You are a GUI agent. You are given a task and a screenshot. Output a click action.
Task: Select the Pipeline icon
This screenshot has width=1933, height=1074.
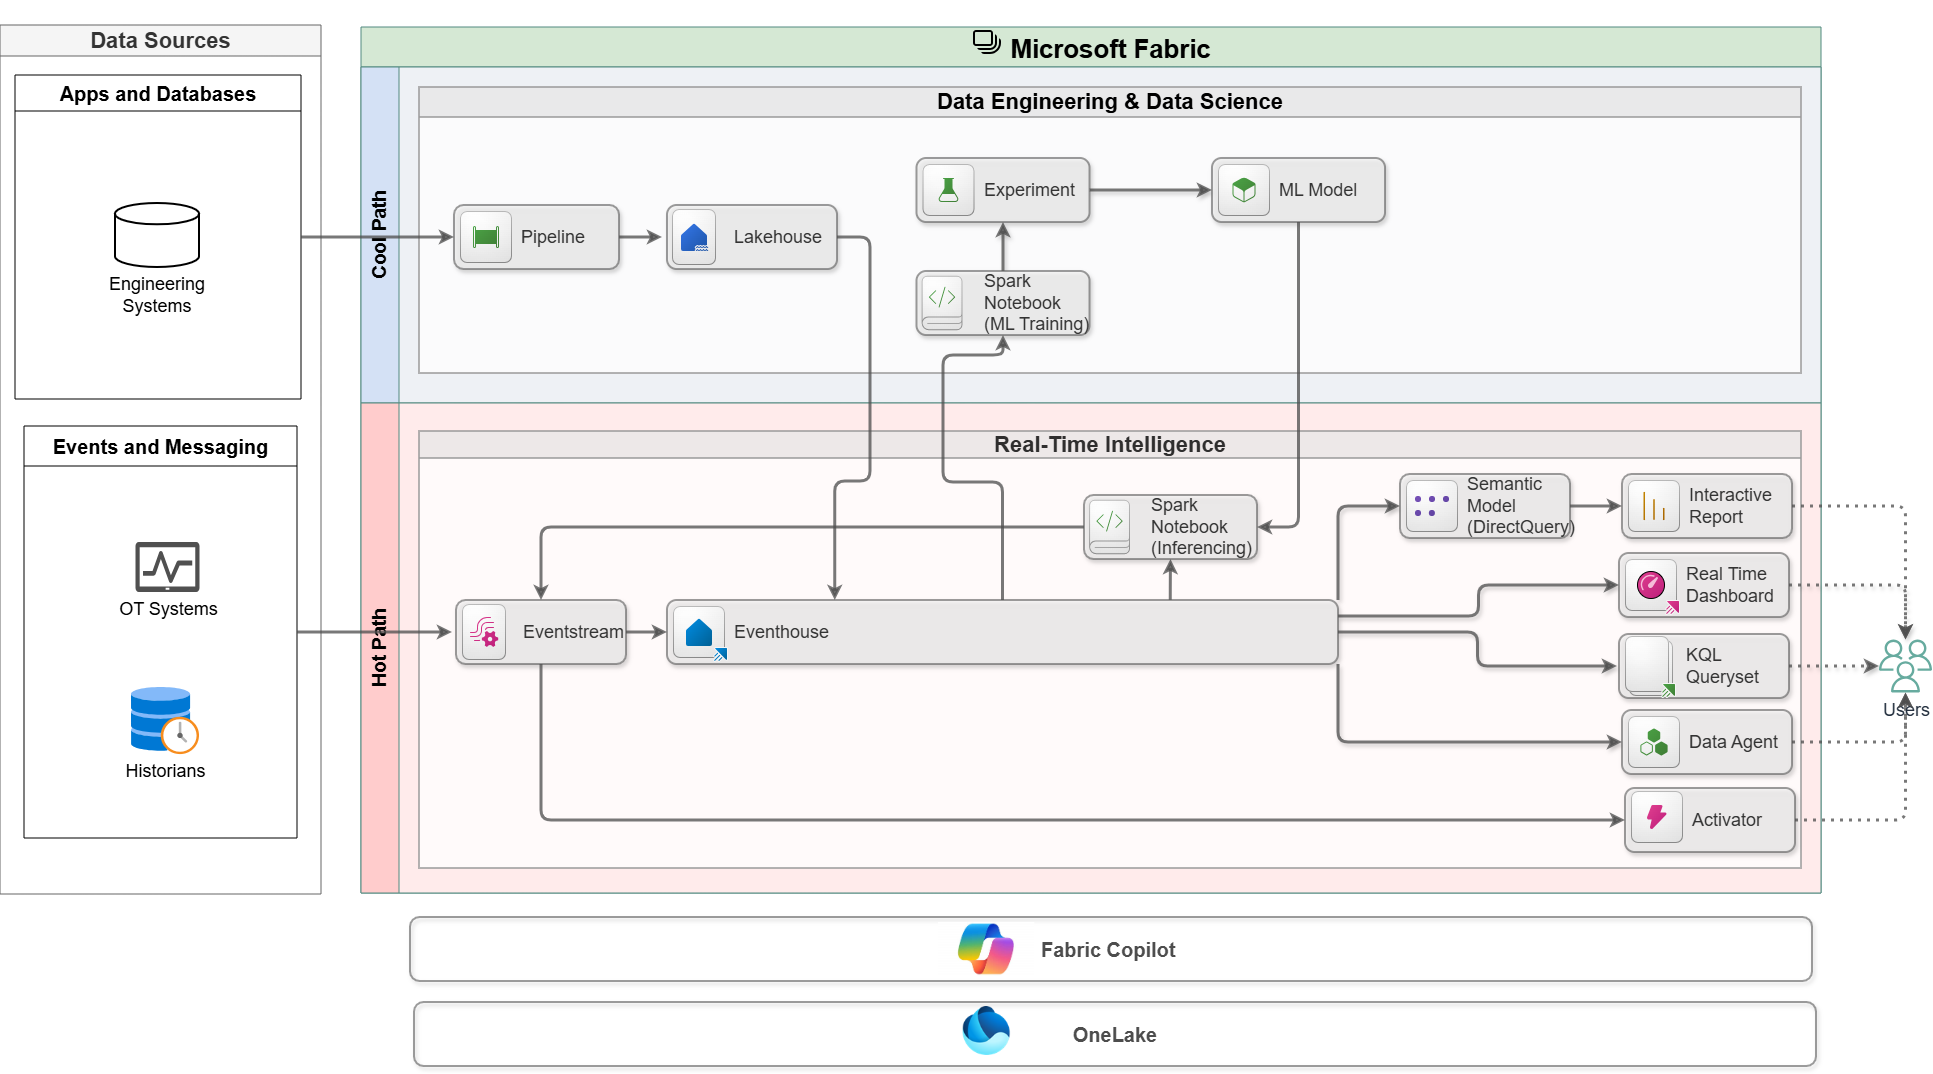[484, 237]
